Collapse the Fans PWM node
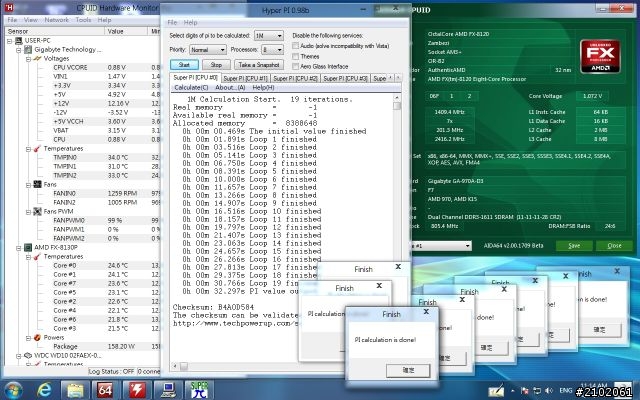 (x=28, y=212)
